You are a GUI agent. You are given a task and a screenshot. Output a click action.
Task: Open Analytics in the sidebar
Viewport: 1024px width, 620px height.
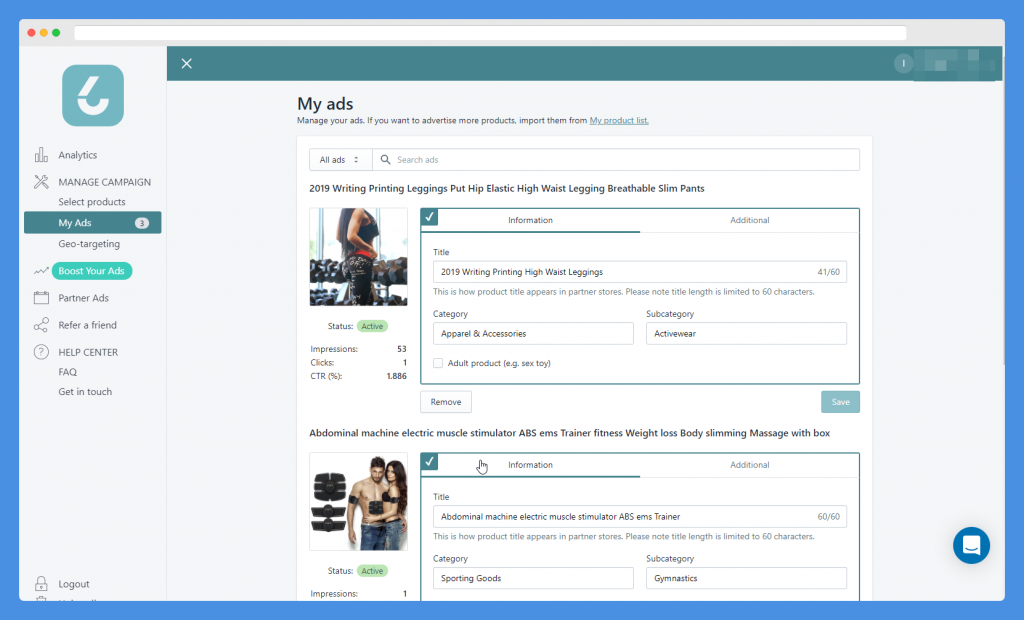coord(78,155)
